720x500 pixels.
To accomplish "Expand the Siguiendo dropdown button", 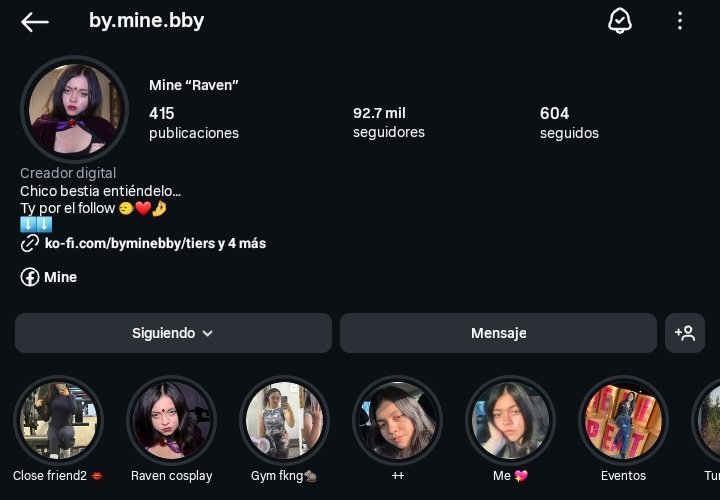I will pyautogui.click(x=173, y=333).
